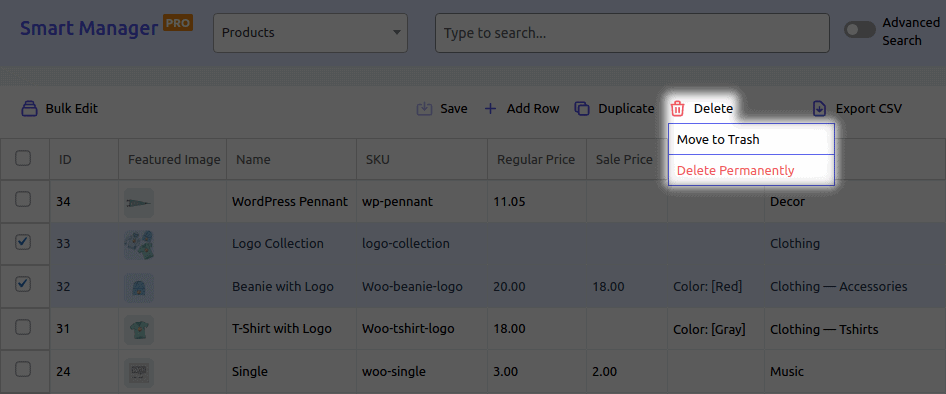
Task: Click the Bulk Edit icon
Action: coord(30,109)
